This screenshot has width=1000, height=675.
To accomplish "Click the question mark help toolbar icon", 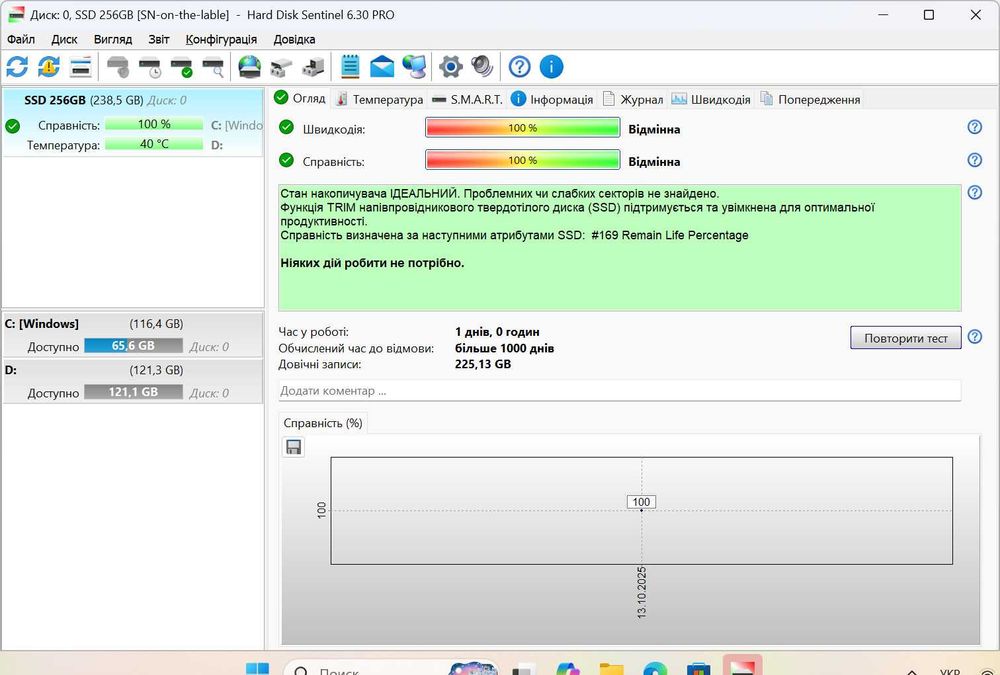I will (x=520, y=66).
